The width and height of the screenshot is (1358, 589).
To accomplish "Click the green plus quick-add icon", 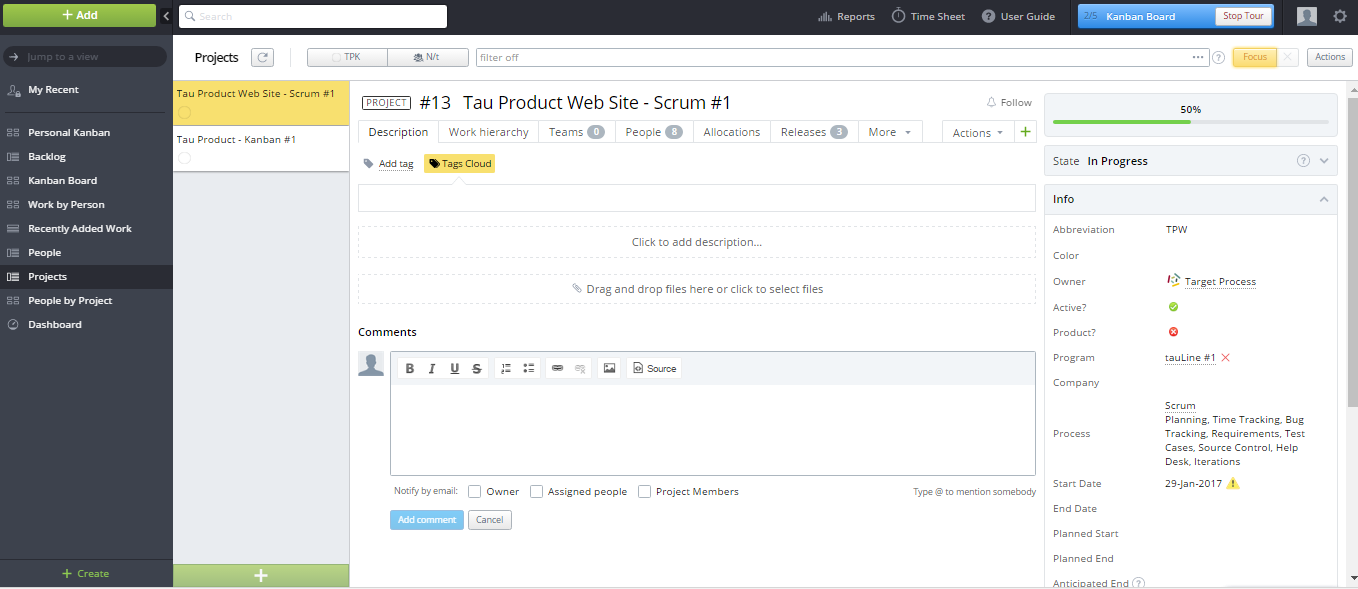I will tap(1025, 132).
